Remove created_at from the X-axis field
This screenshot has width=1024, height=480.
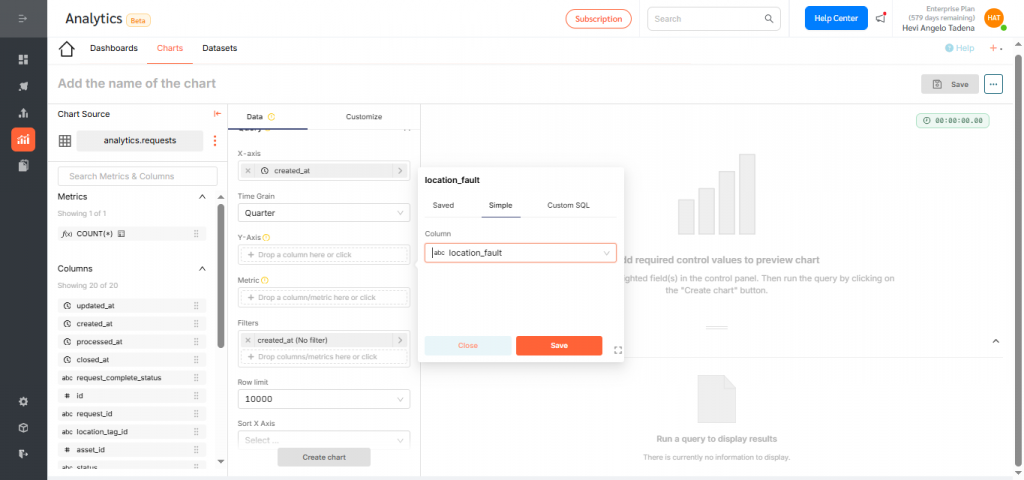click(x=248, y=171)
